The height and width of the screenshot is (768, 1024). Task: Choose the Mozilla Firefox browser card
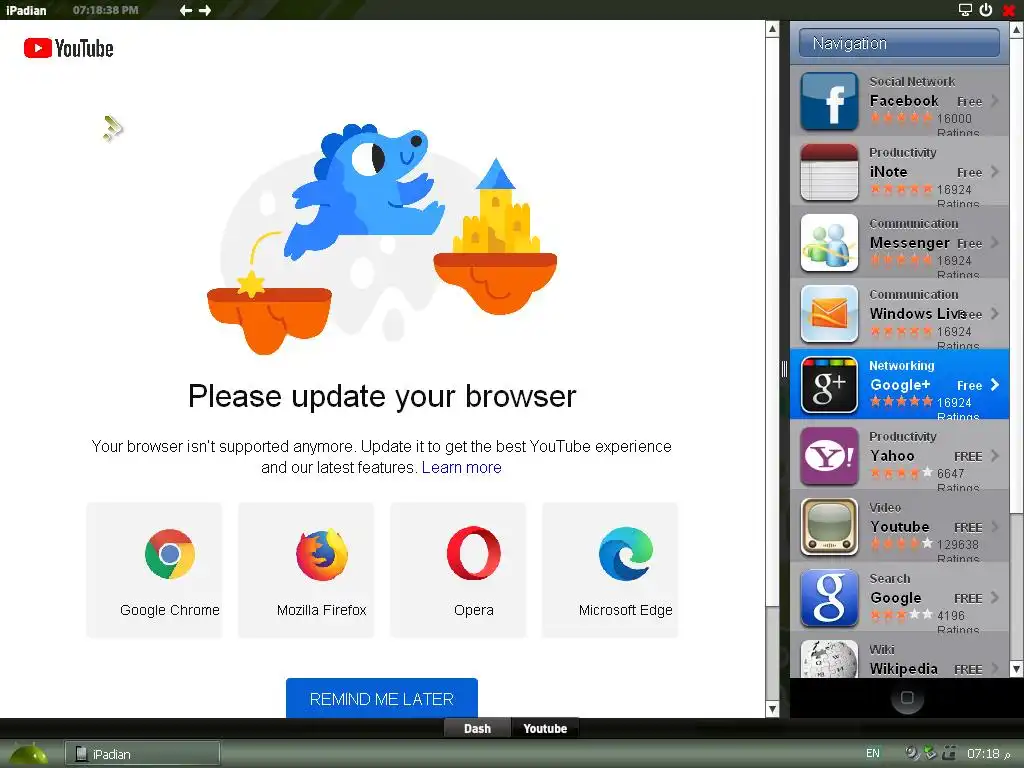click(x=306, y=570)
